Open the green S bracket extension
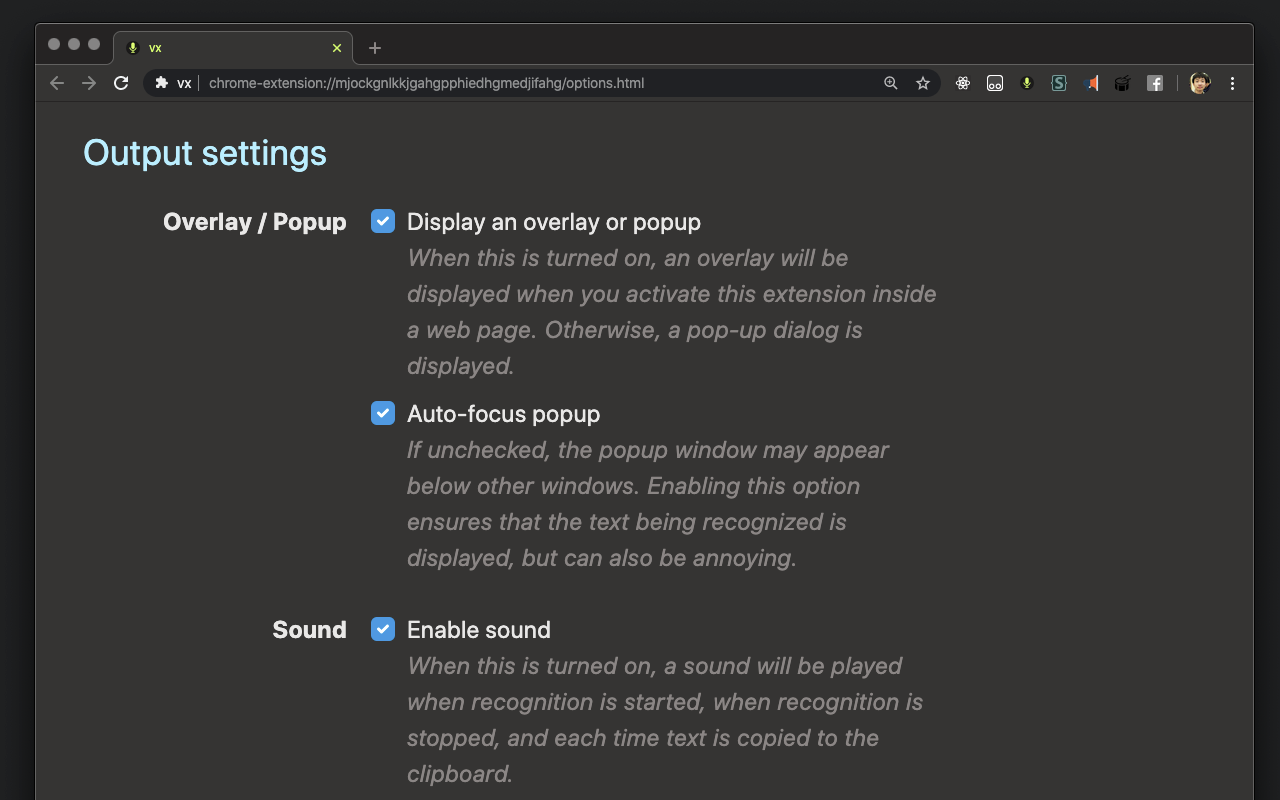This screenshot has height=800, width=1280. pos(1059,83)
